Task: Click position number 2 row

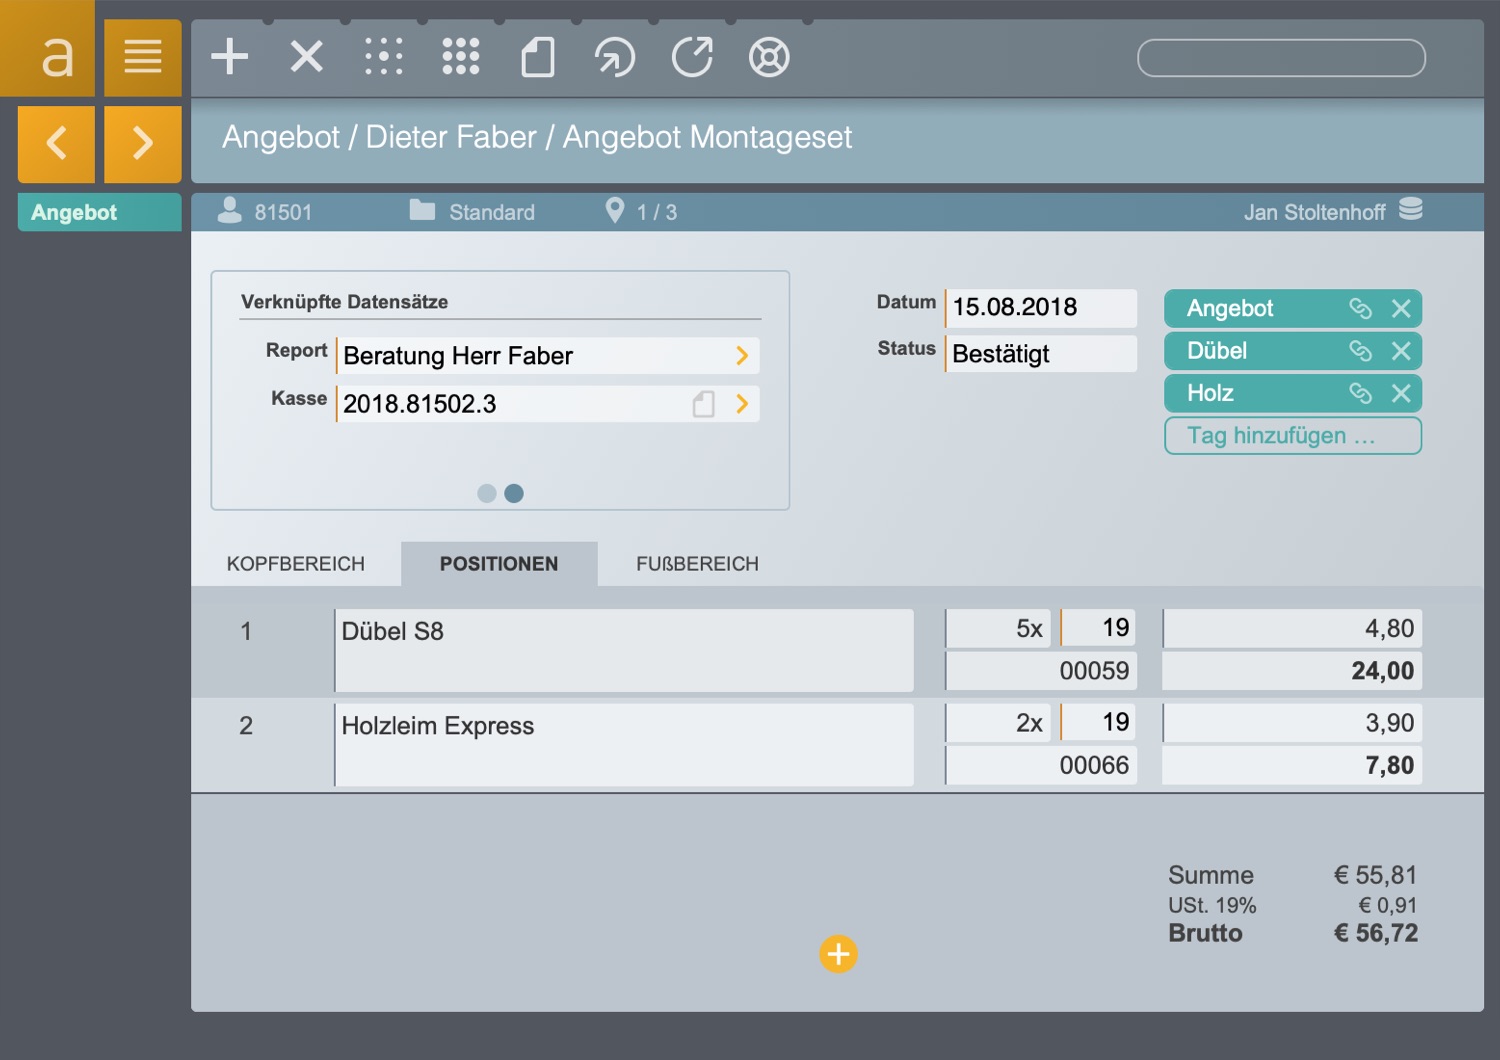Action: coord(246,725)
